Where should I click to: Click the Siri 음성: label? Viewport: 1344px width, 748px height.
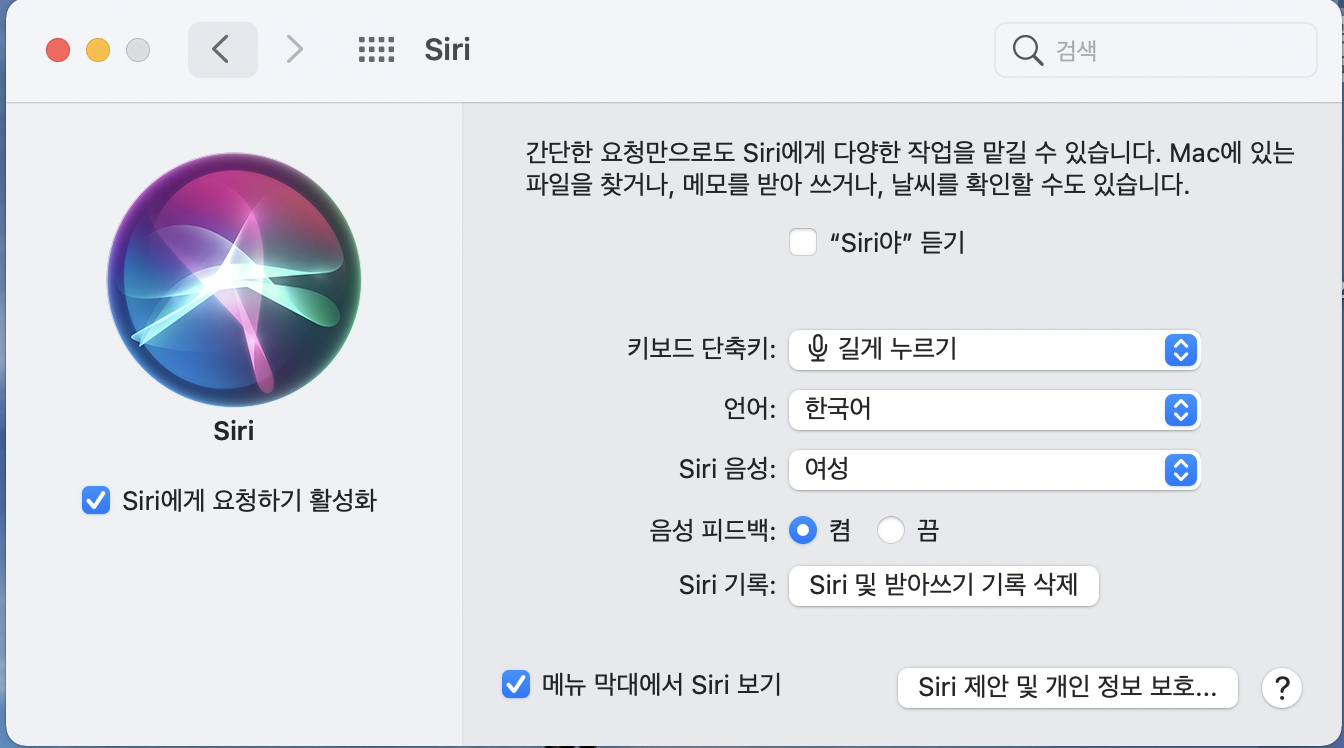coord(727,470)
